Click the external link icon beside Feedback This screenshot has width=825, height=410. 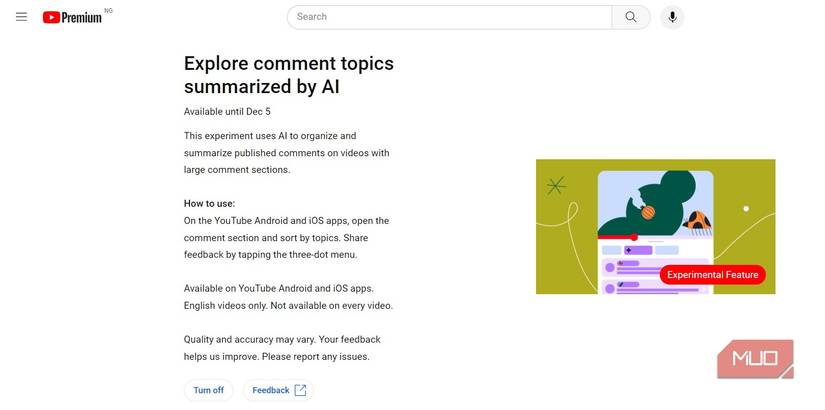coord(301,390)
